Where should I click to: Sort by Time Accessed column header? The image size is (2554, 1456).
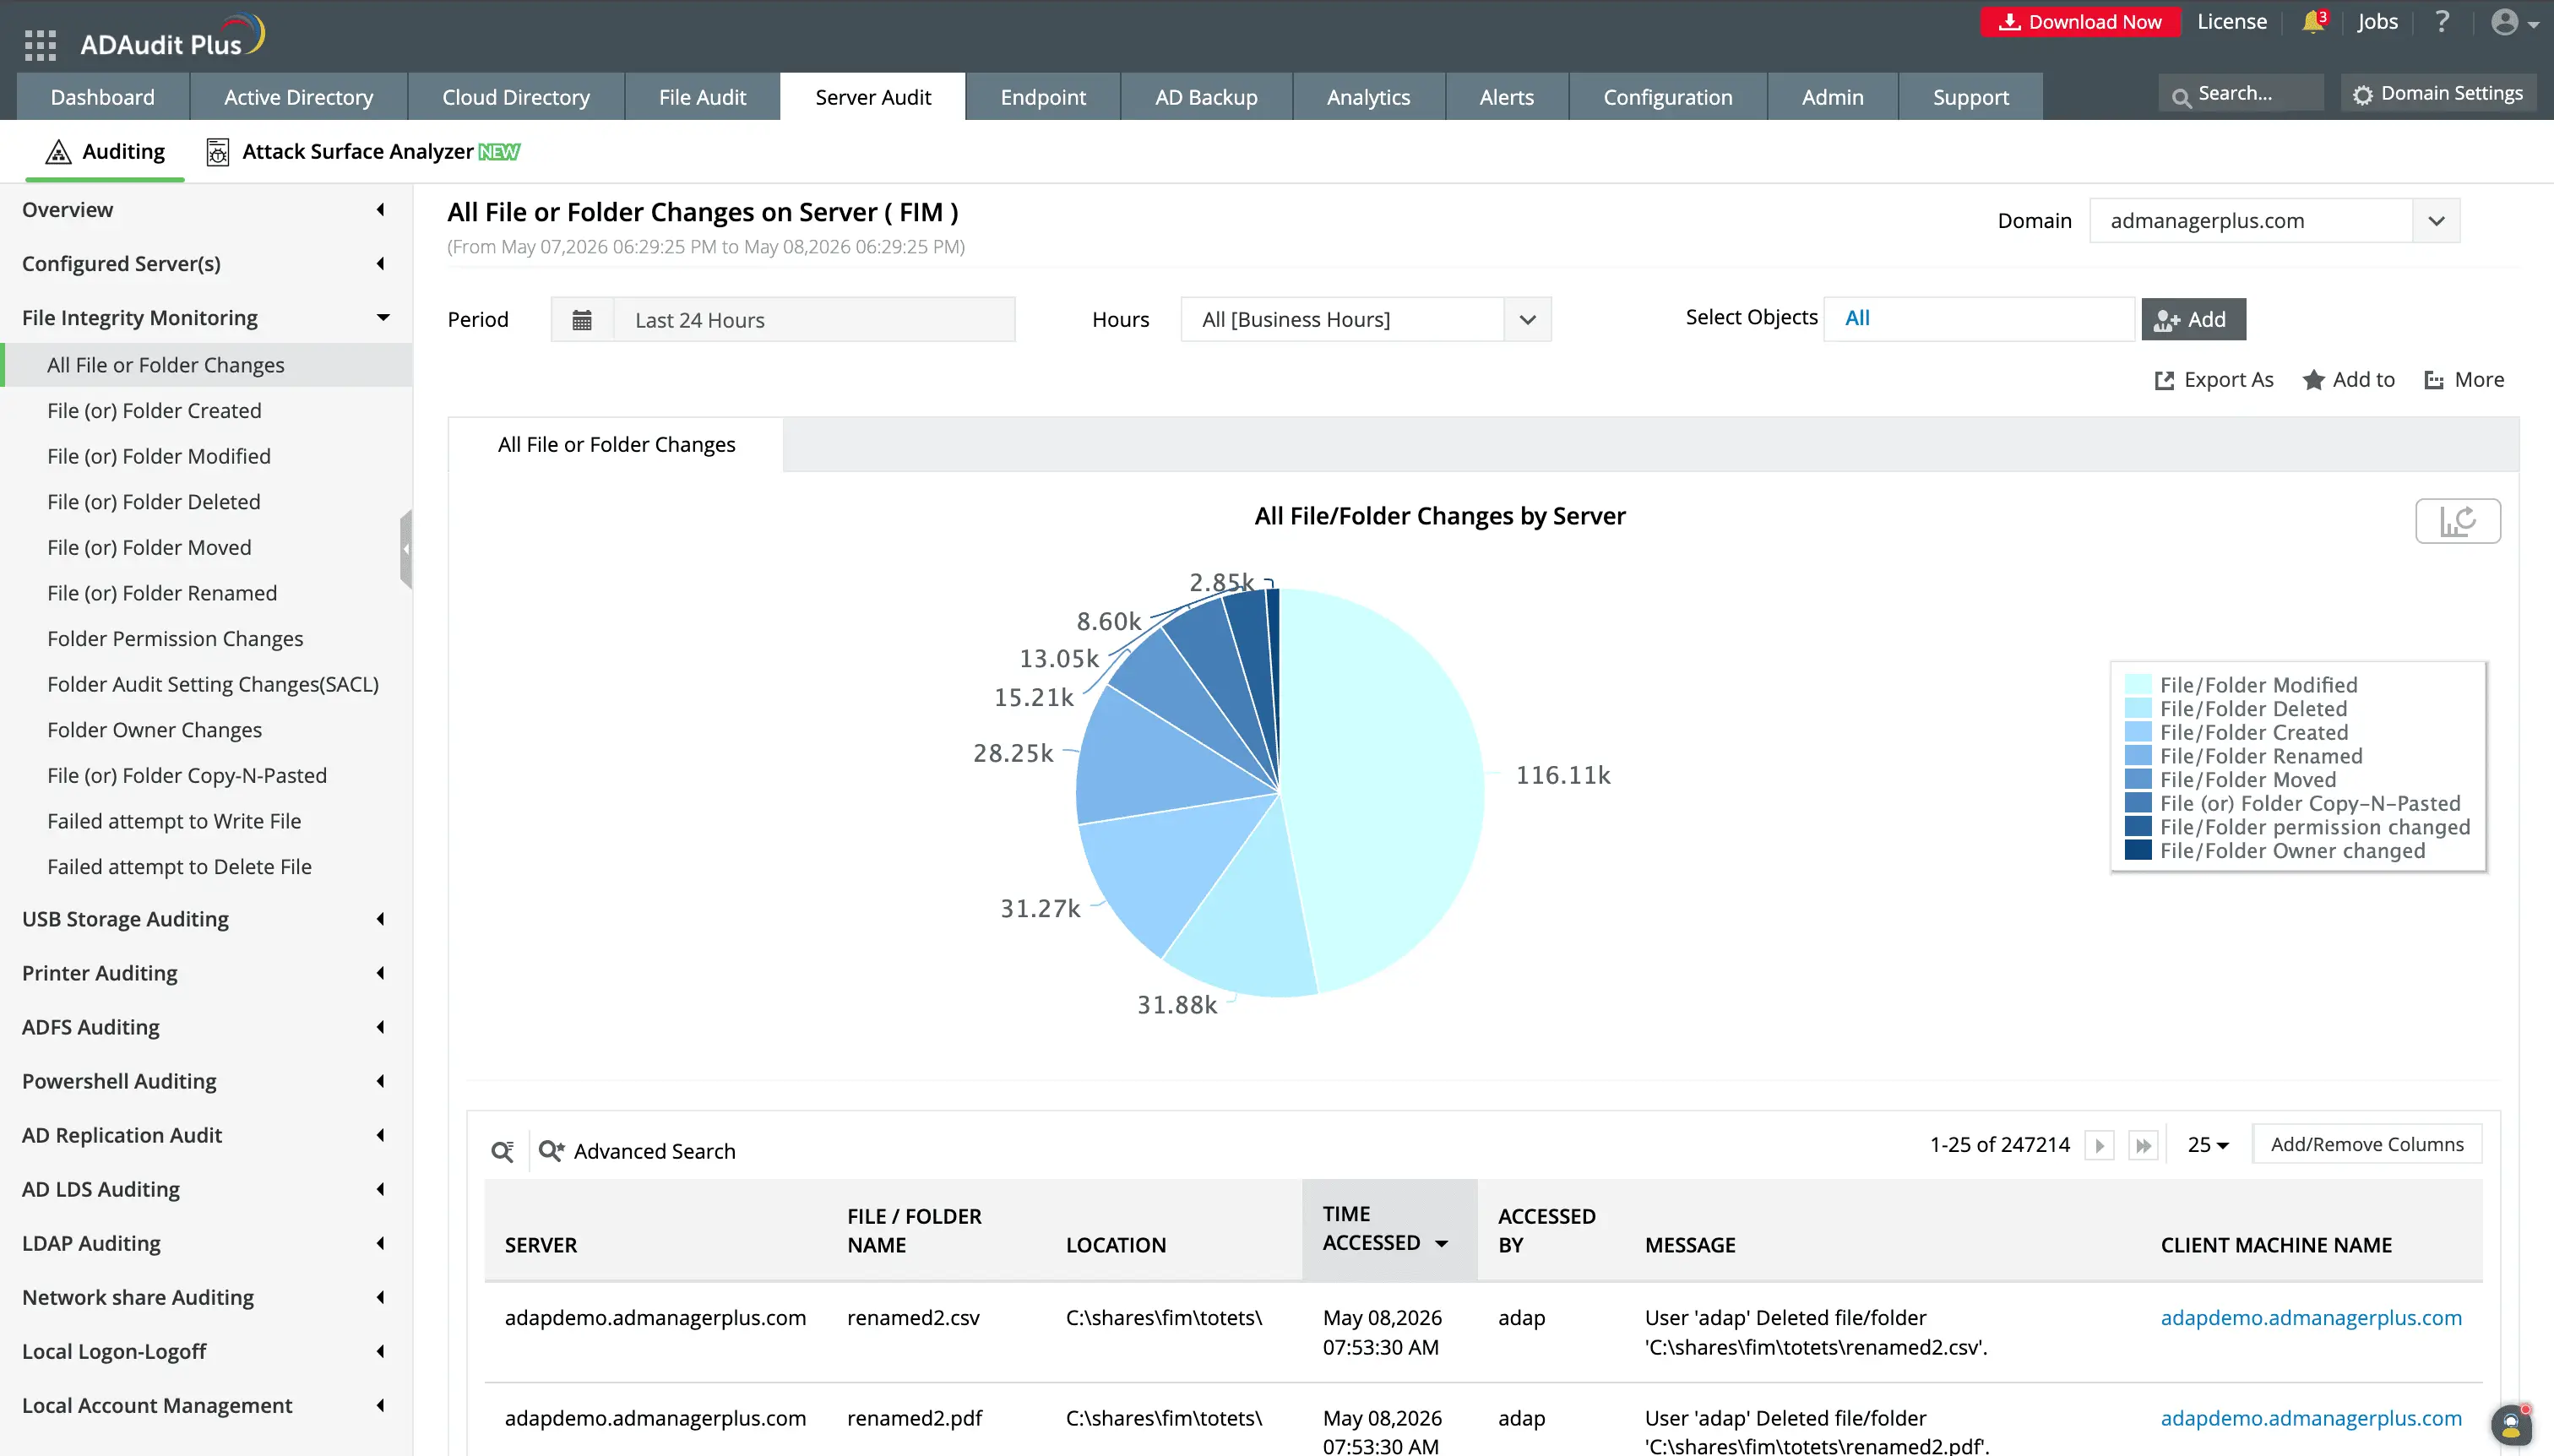(x=1389, y=1229)
